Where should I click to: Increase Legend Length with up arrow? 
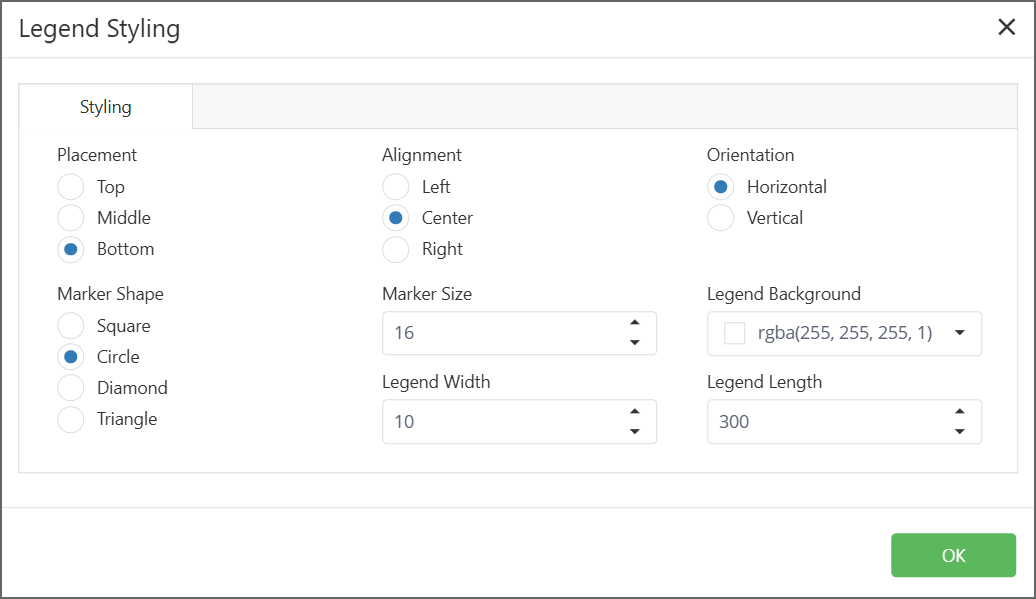(x=959, y=412)
